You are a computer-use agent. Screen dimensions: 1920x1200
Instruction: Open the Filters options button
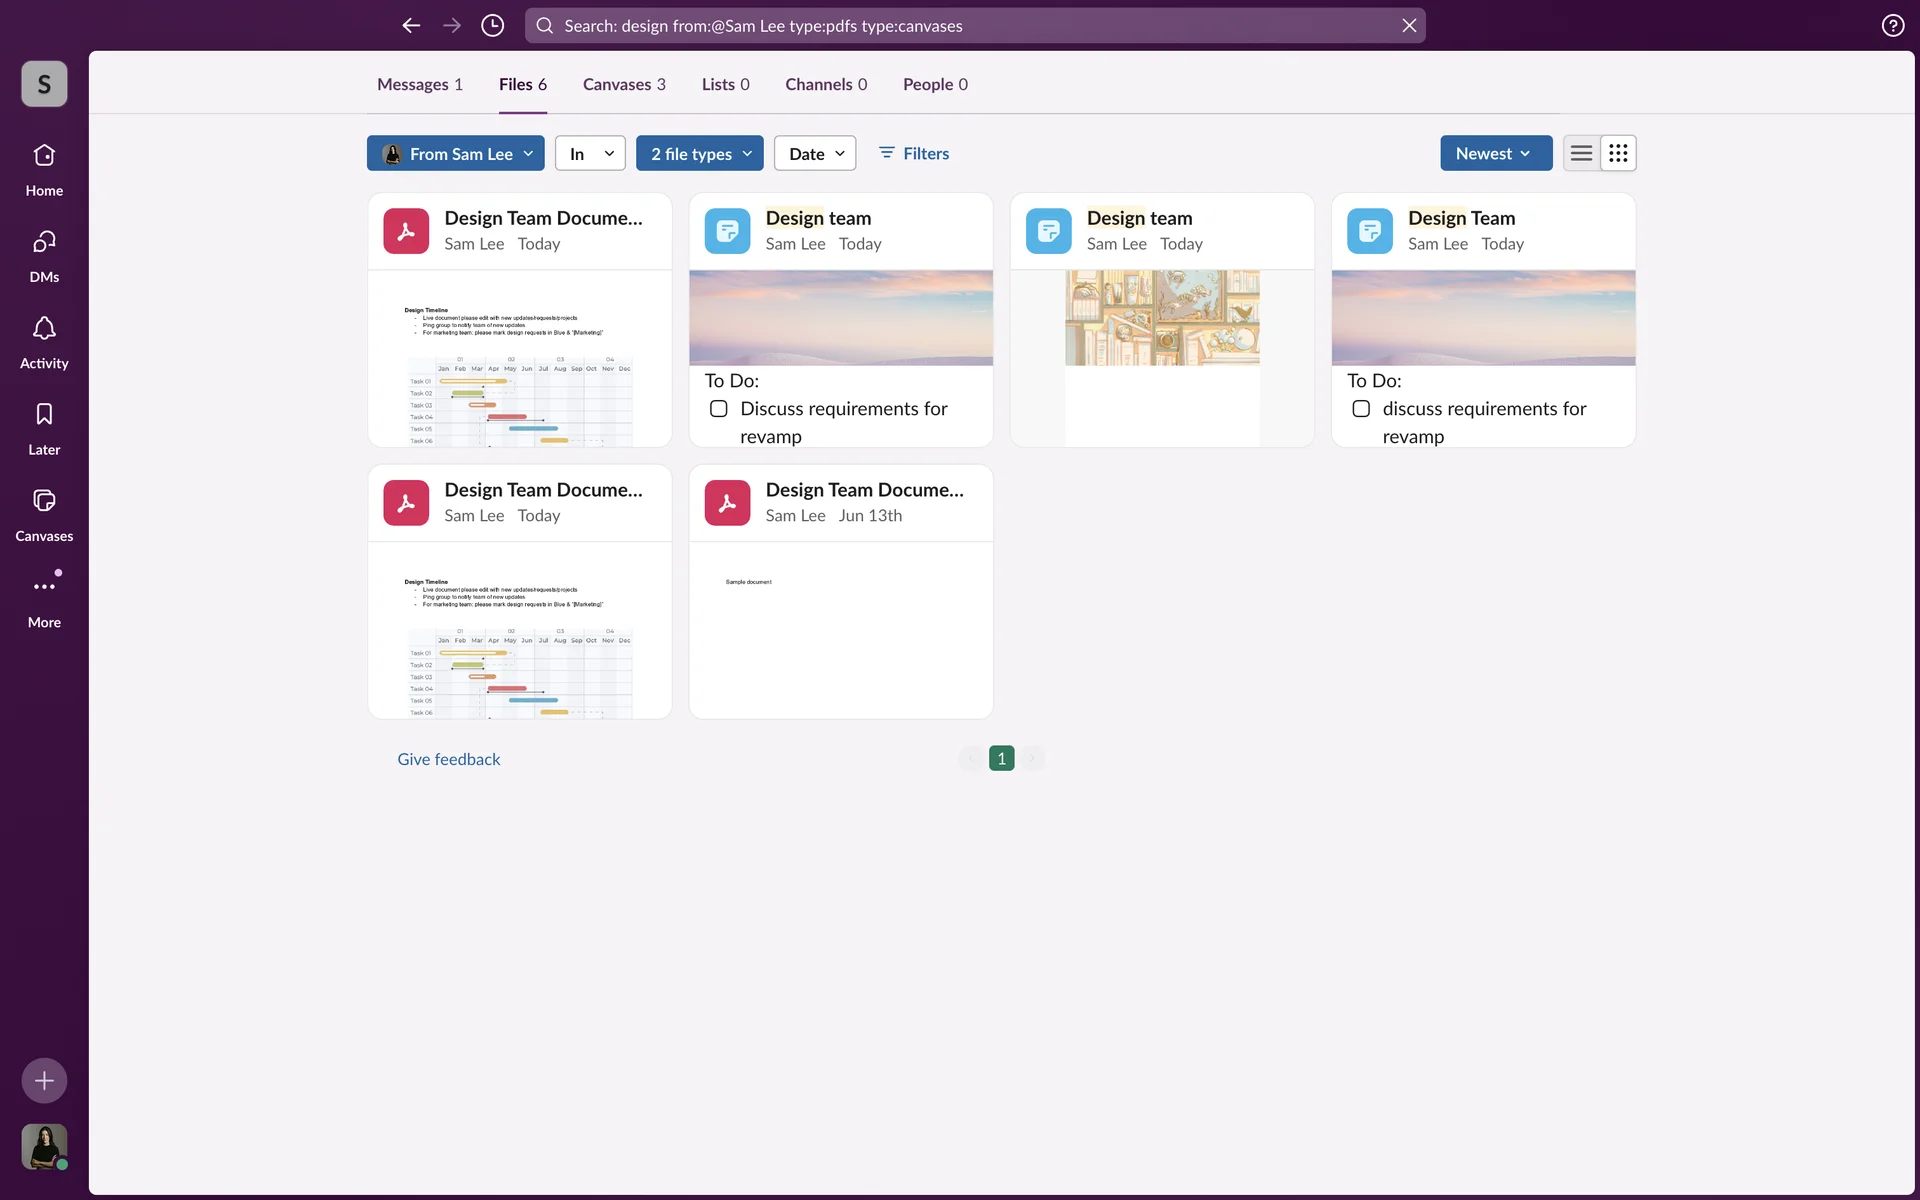(x=914, y=153)
